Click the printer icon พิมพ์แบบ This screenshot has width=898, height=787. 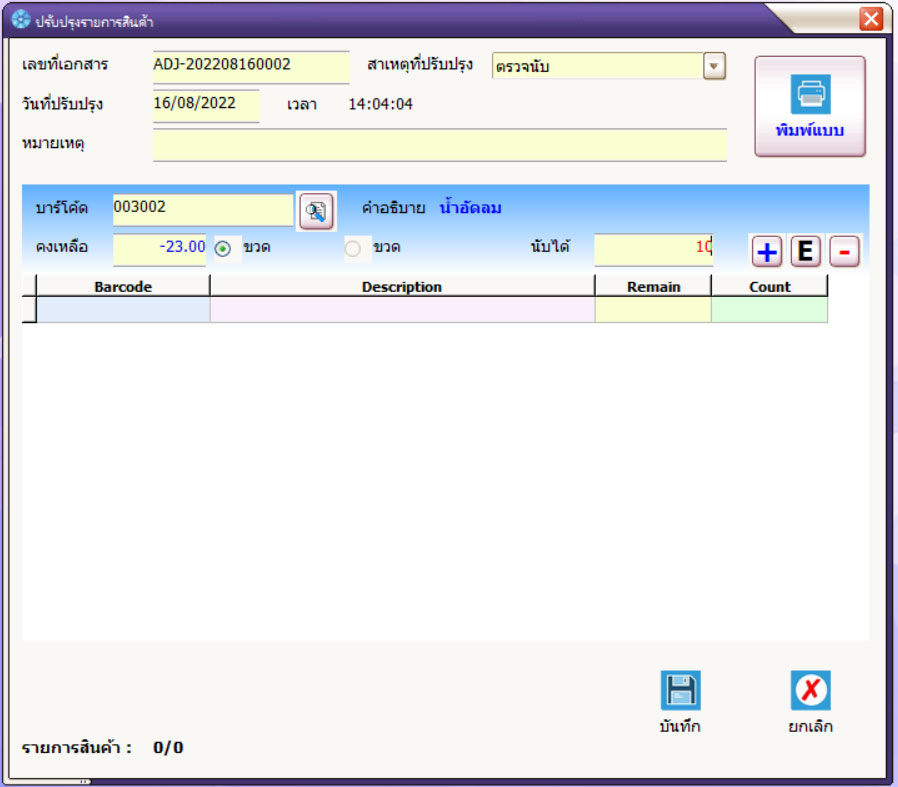(x=810, y=96)
